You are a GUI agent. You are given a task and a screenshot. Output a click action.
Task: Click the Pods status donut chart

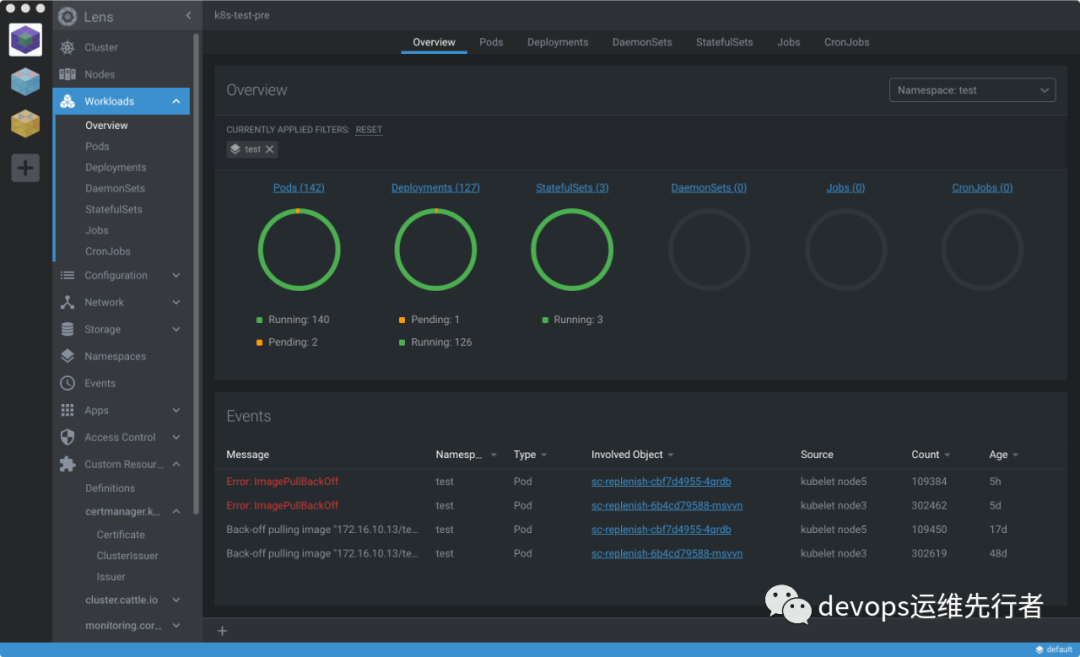298,249
